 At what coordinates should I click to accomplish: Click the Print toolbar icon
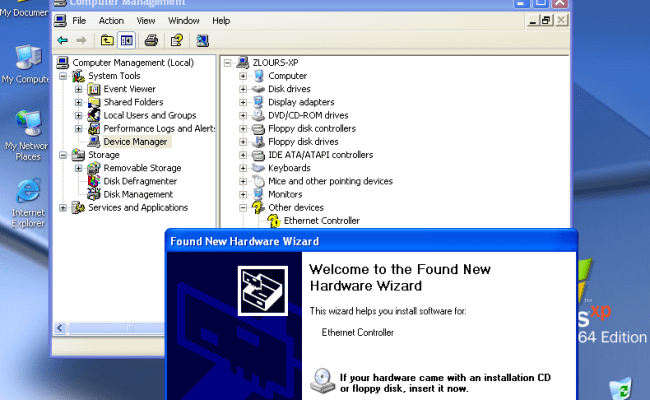tap(151, 40)
